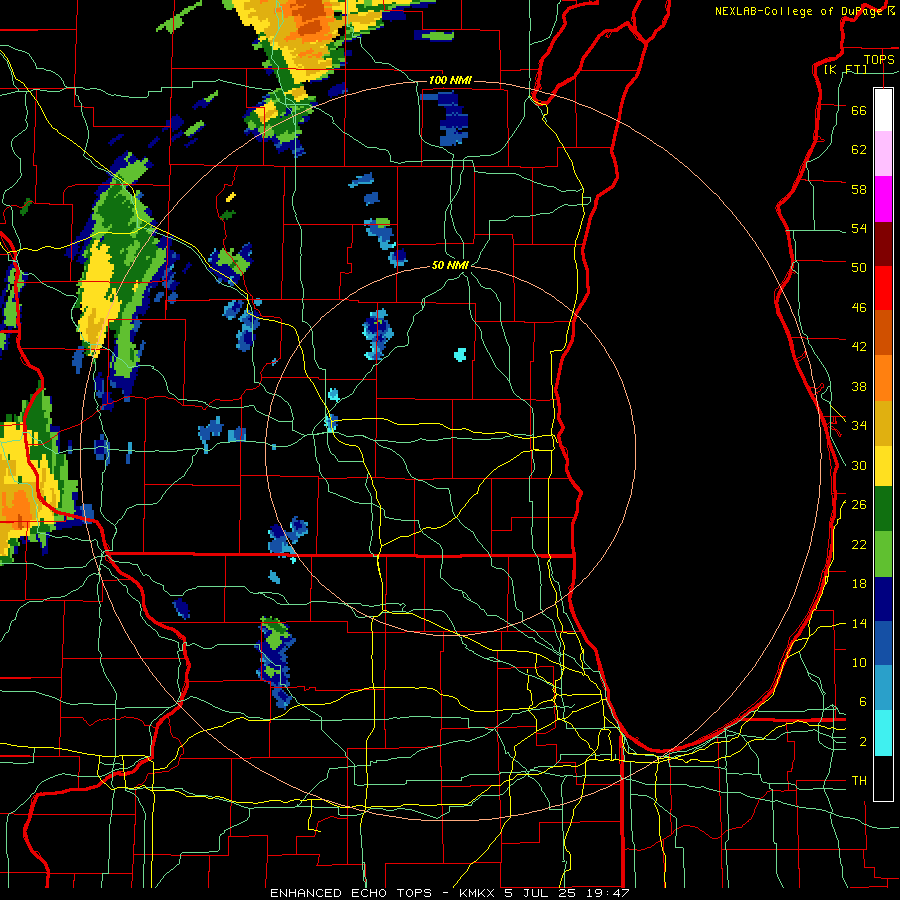Viewport: 900px width, 900px height.
Task: Click the 34 legend value
Action: [859, 426]
